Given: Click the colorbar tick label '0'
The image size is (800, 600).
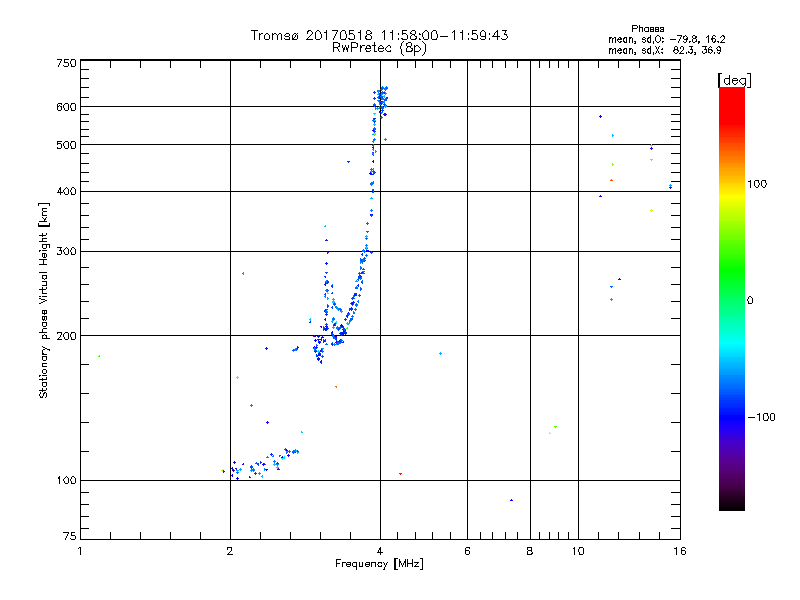Looking at the screenshot, I should [750, 301].
